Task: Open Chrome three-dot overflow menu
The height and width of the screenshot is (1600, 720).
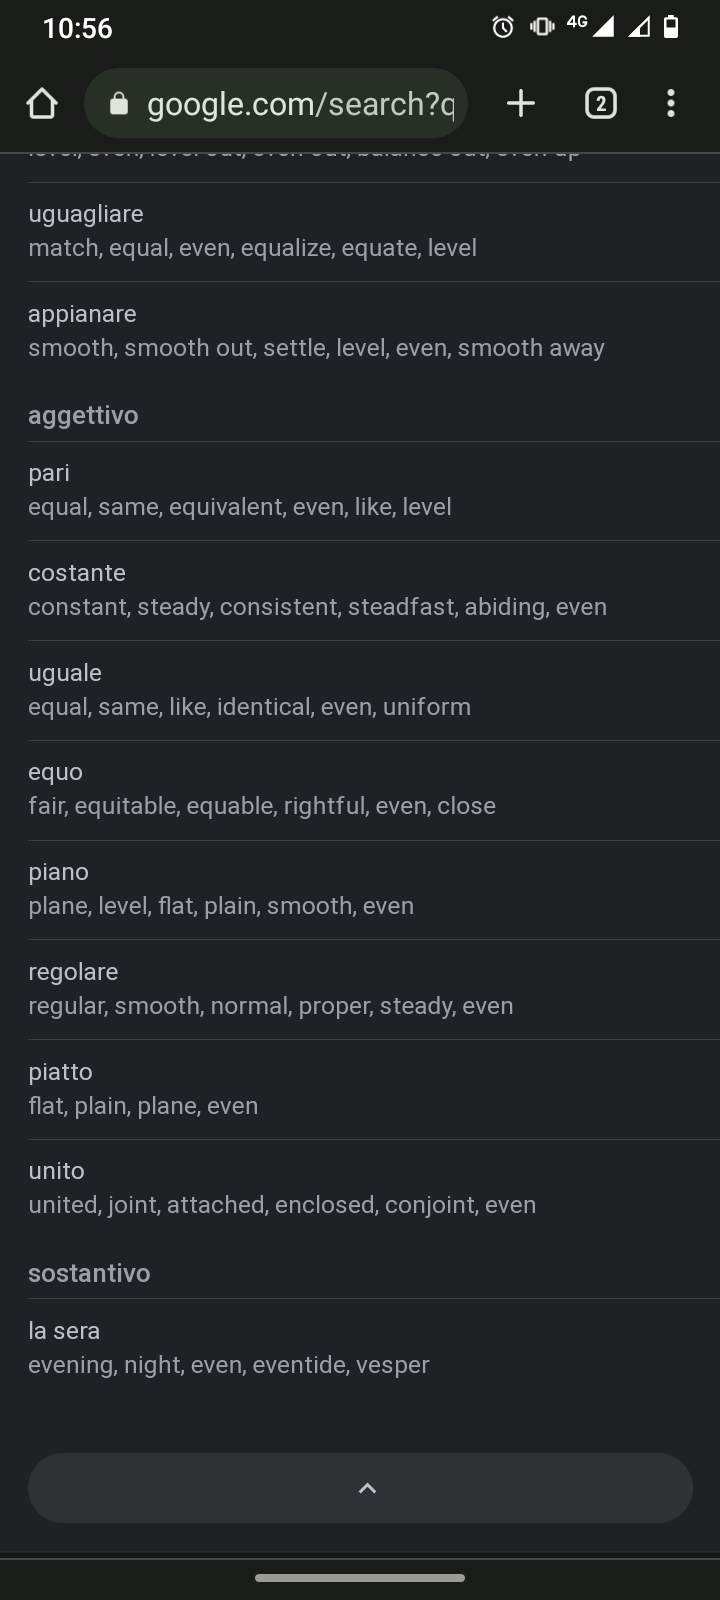Action: [x=671, y=103]
